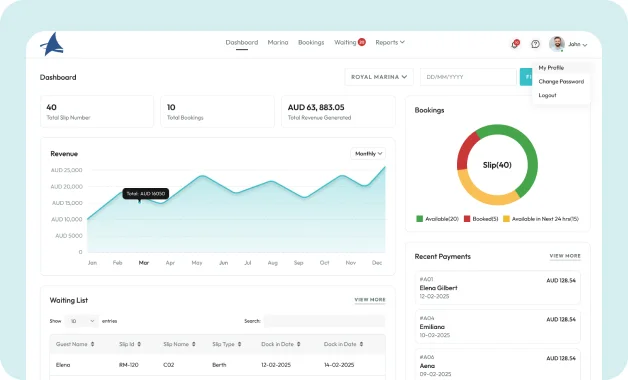Choose Change Password menu entry

click(x=561, y=81)
